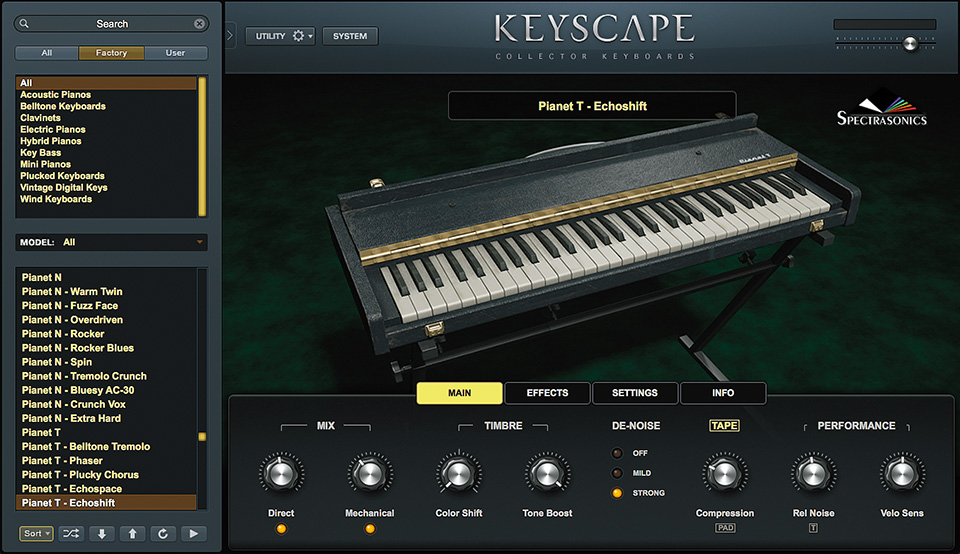Image resolution: width=960 pixels, height=554 pixels.
Task: Collapse the browser with the arrow
Action: click(230, 36)
